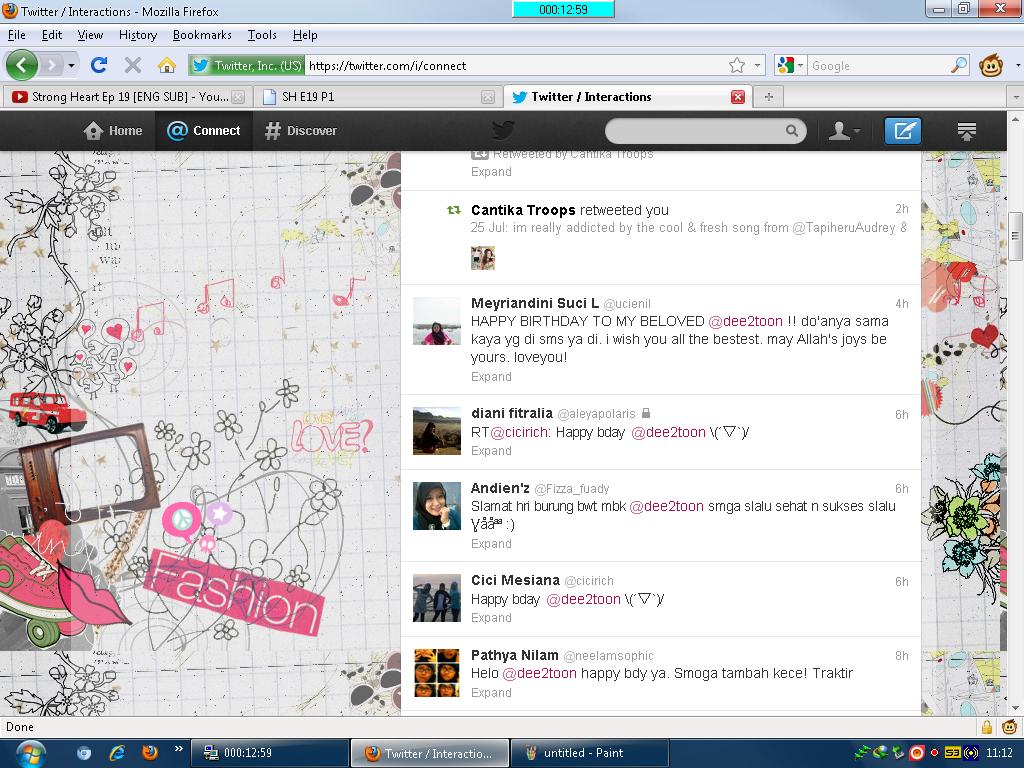Click Pathya Nilam avatar collage
This screenshot has width=1024, height=768.
[437, 673]
